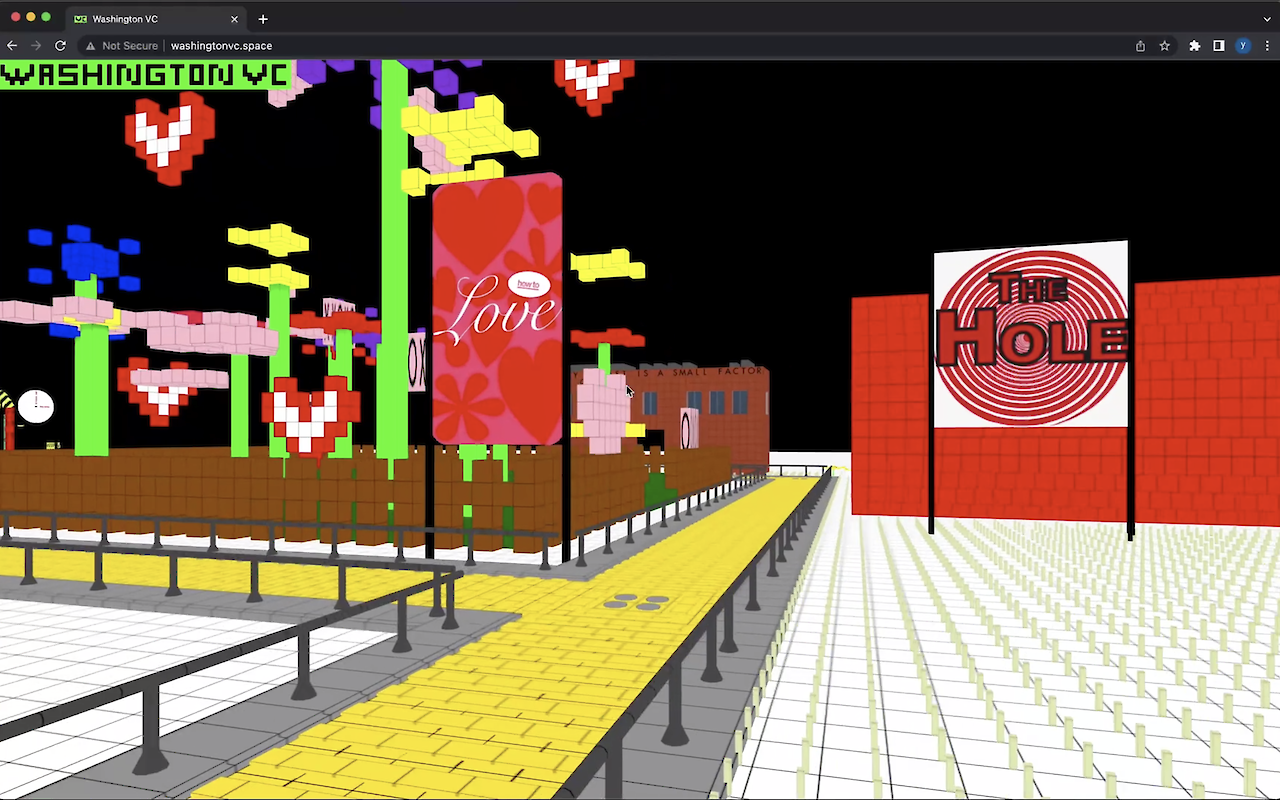The height and width of the screenshot is (800, 1280).
Task: Open the Chrome profile avatar
Action: point(1243,46)
